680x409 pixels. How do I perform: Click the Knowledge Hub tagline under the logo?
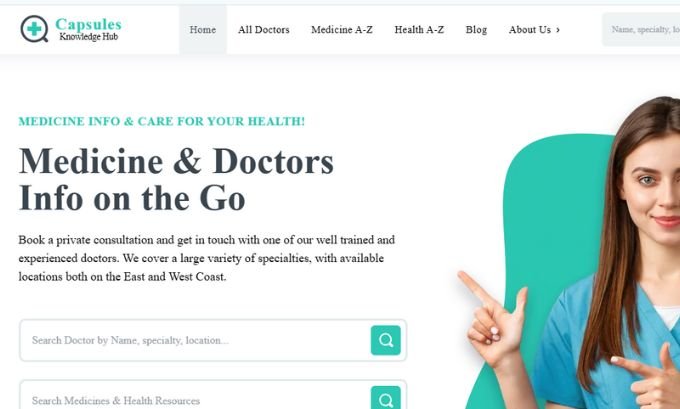[x=88, y=37]
